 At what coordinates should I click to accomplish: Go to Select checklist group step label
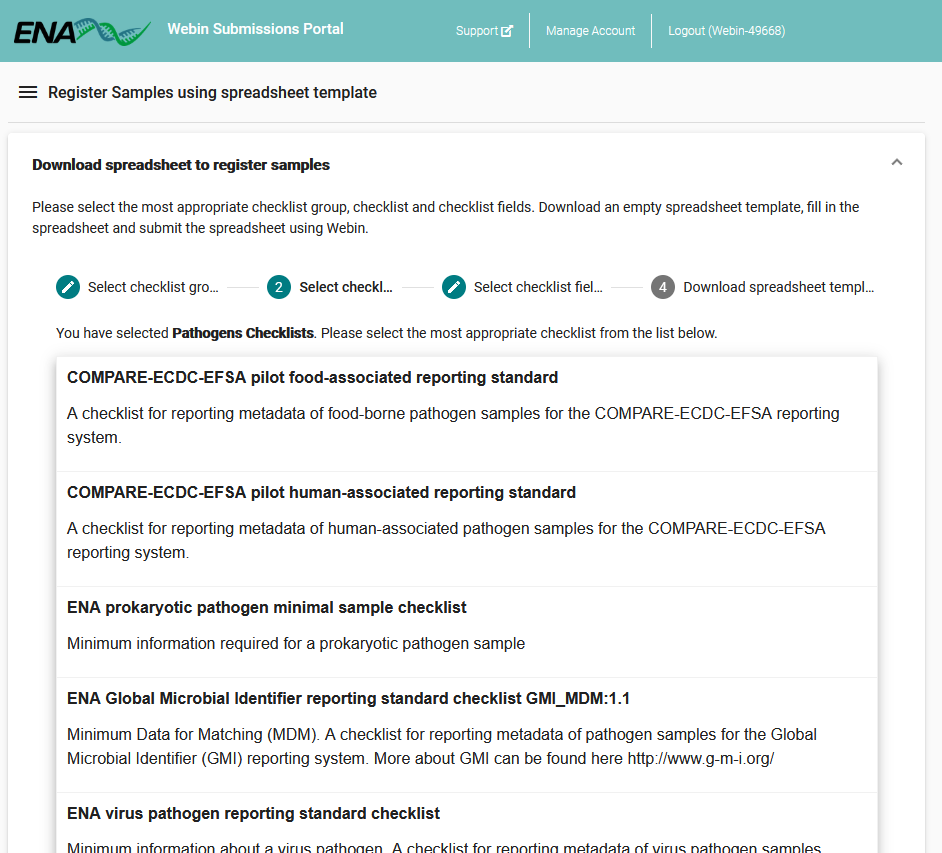pos(153,287)
